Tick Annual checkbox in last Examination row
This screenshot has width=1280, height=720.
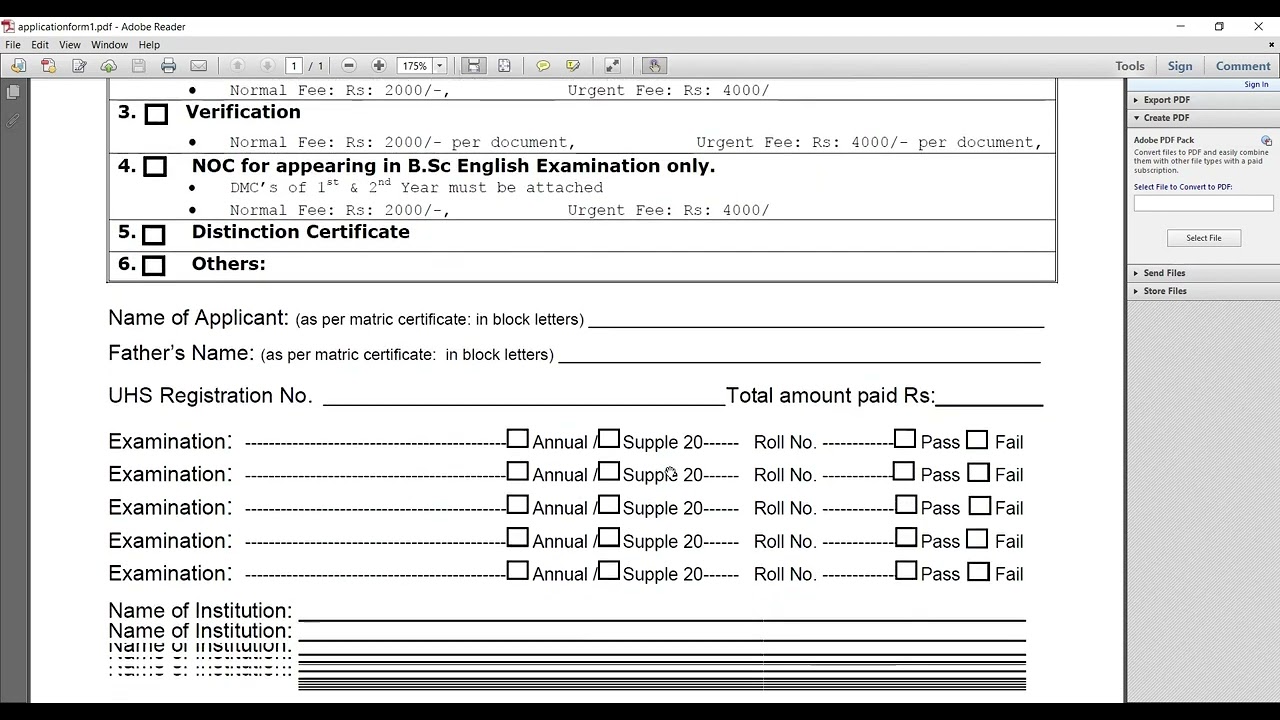pyautogui.click(x=517, y=571)
